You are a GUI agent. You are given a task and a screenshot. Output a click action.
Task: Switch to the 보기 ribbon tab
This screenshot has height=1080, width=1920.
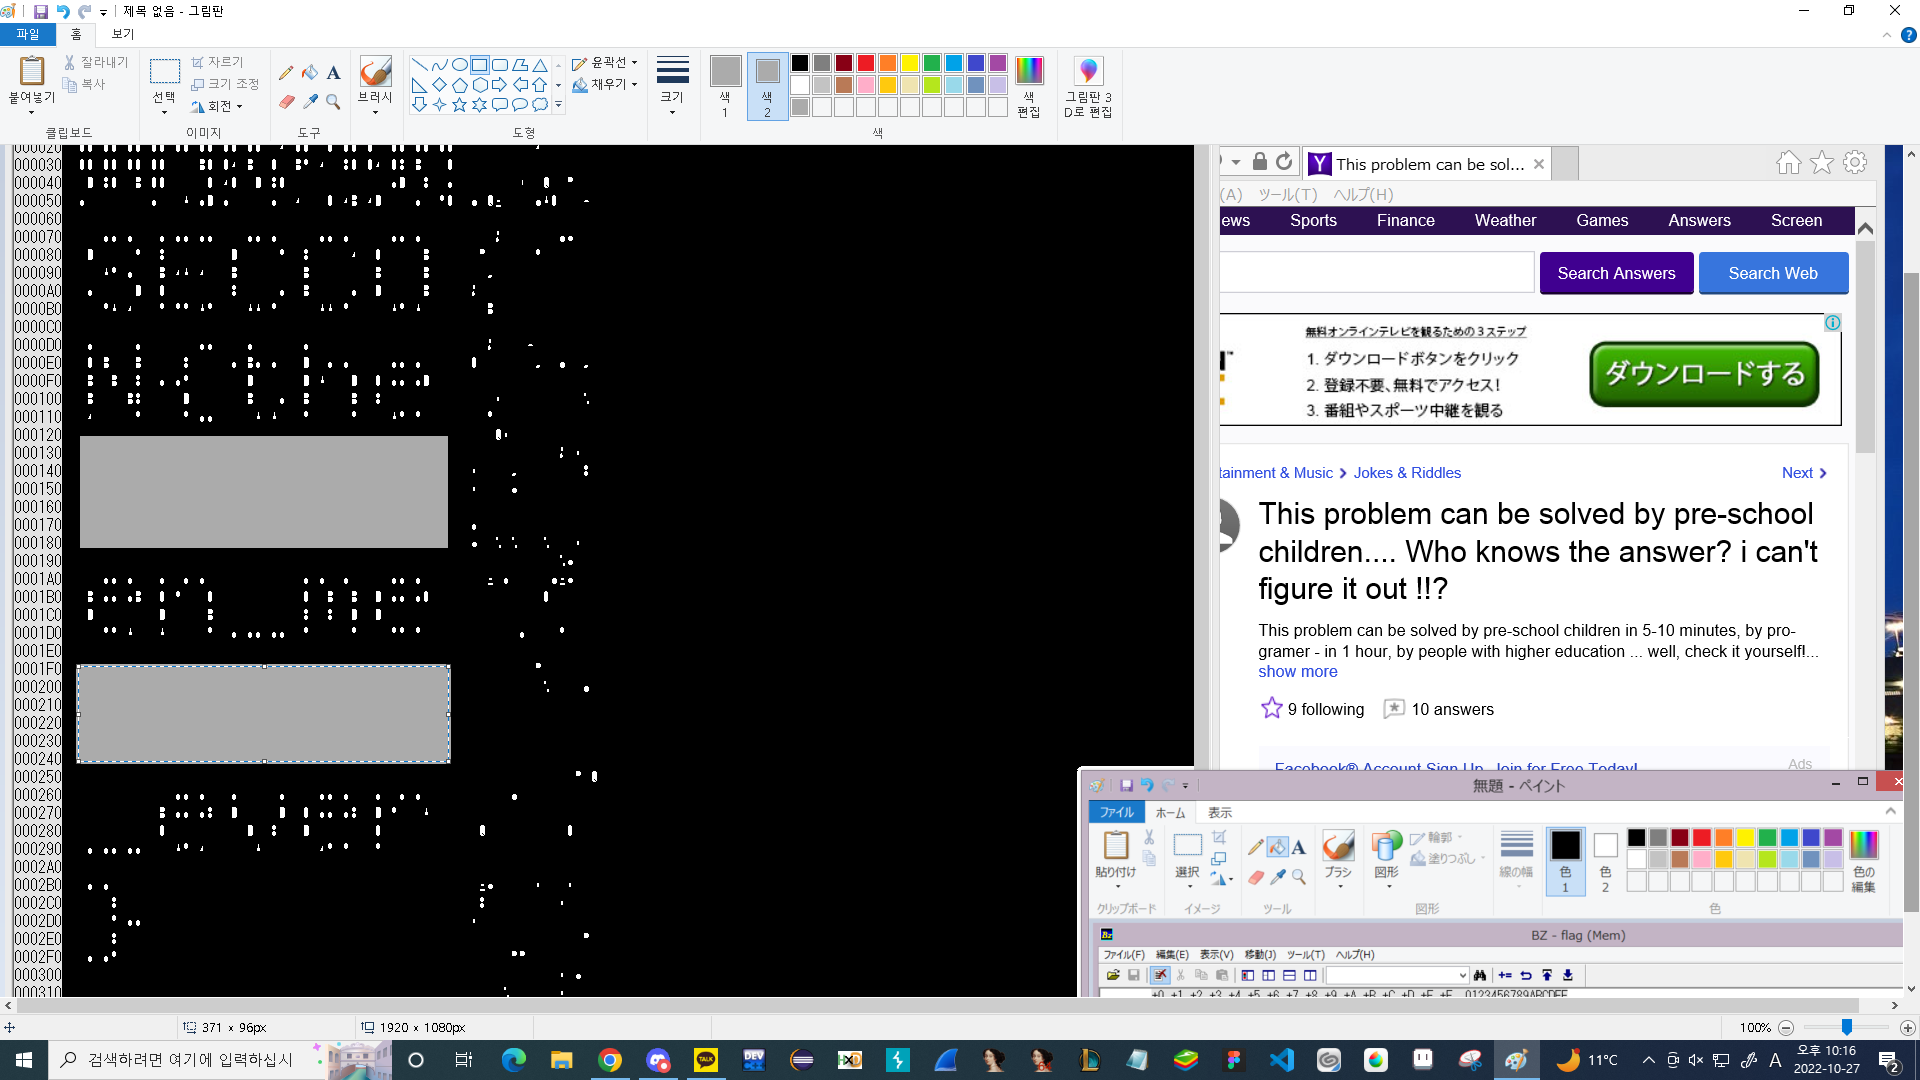point(123,34)
